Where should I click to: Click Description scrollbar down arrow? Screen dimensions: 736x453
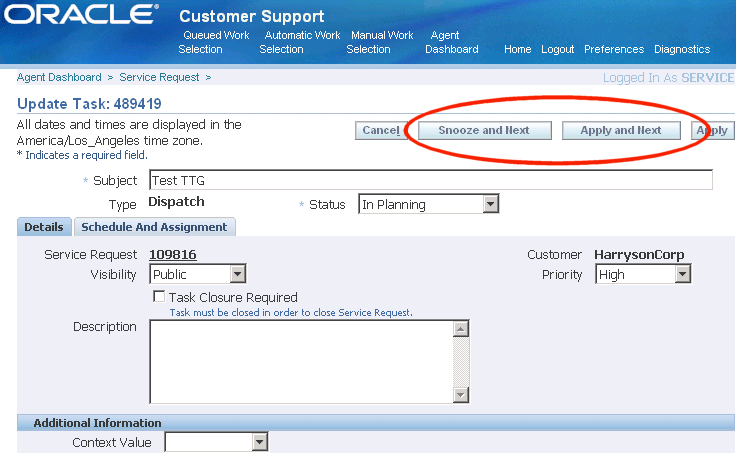click(461, 395)
